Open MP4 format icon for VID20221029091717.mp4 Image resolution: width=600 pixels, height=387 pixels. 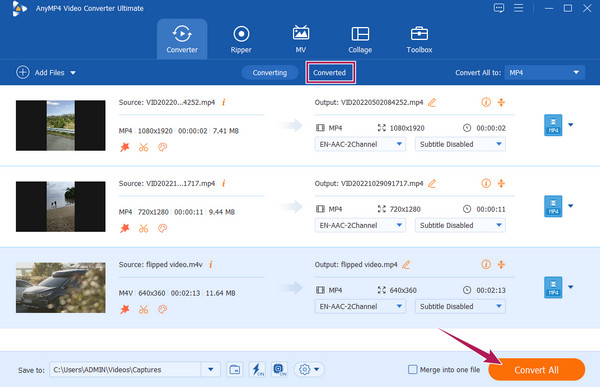pyautogui.click(x=553, y=206)
